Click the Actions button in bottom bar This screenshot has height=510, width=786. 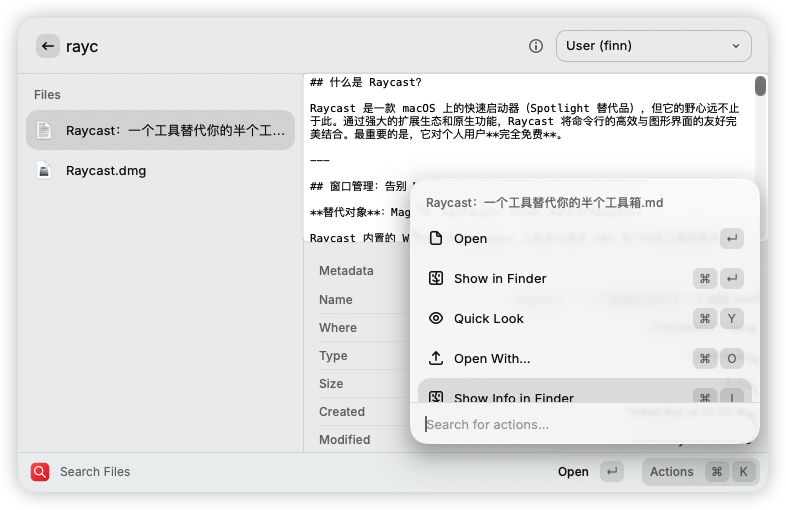[x=672, y=472]
